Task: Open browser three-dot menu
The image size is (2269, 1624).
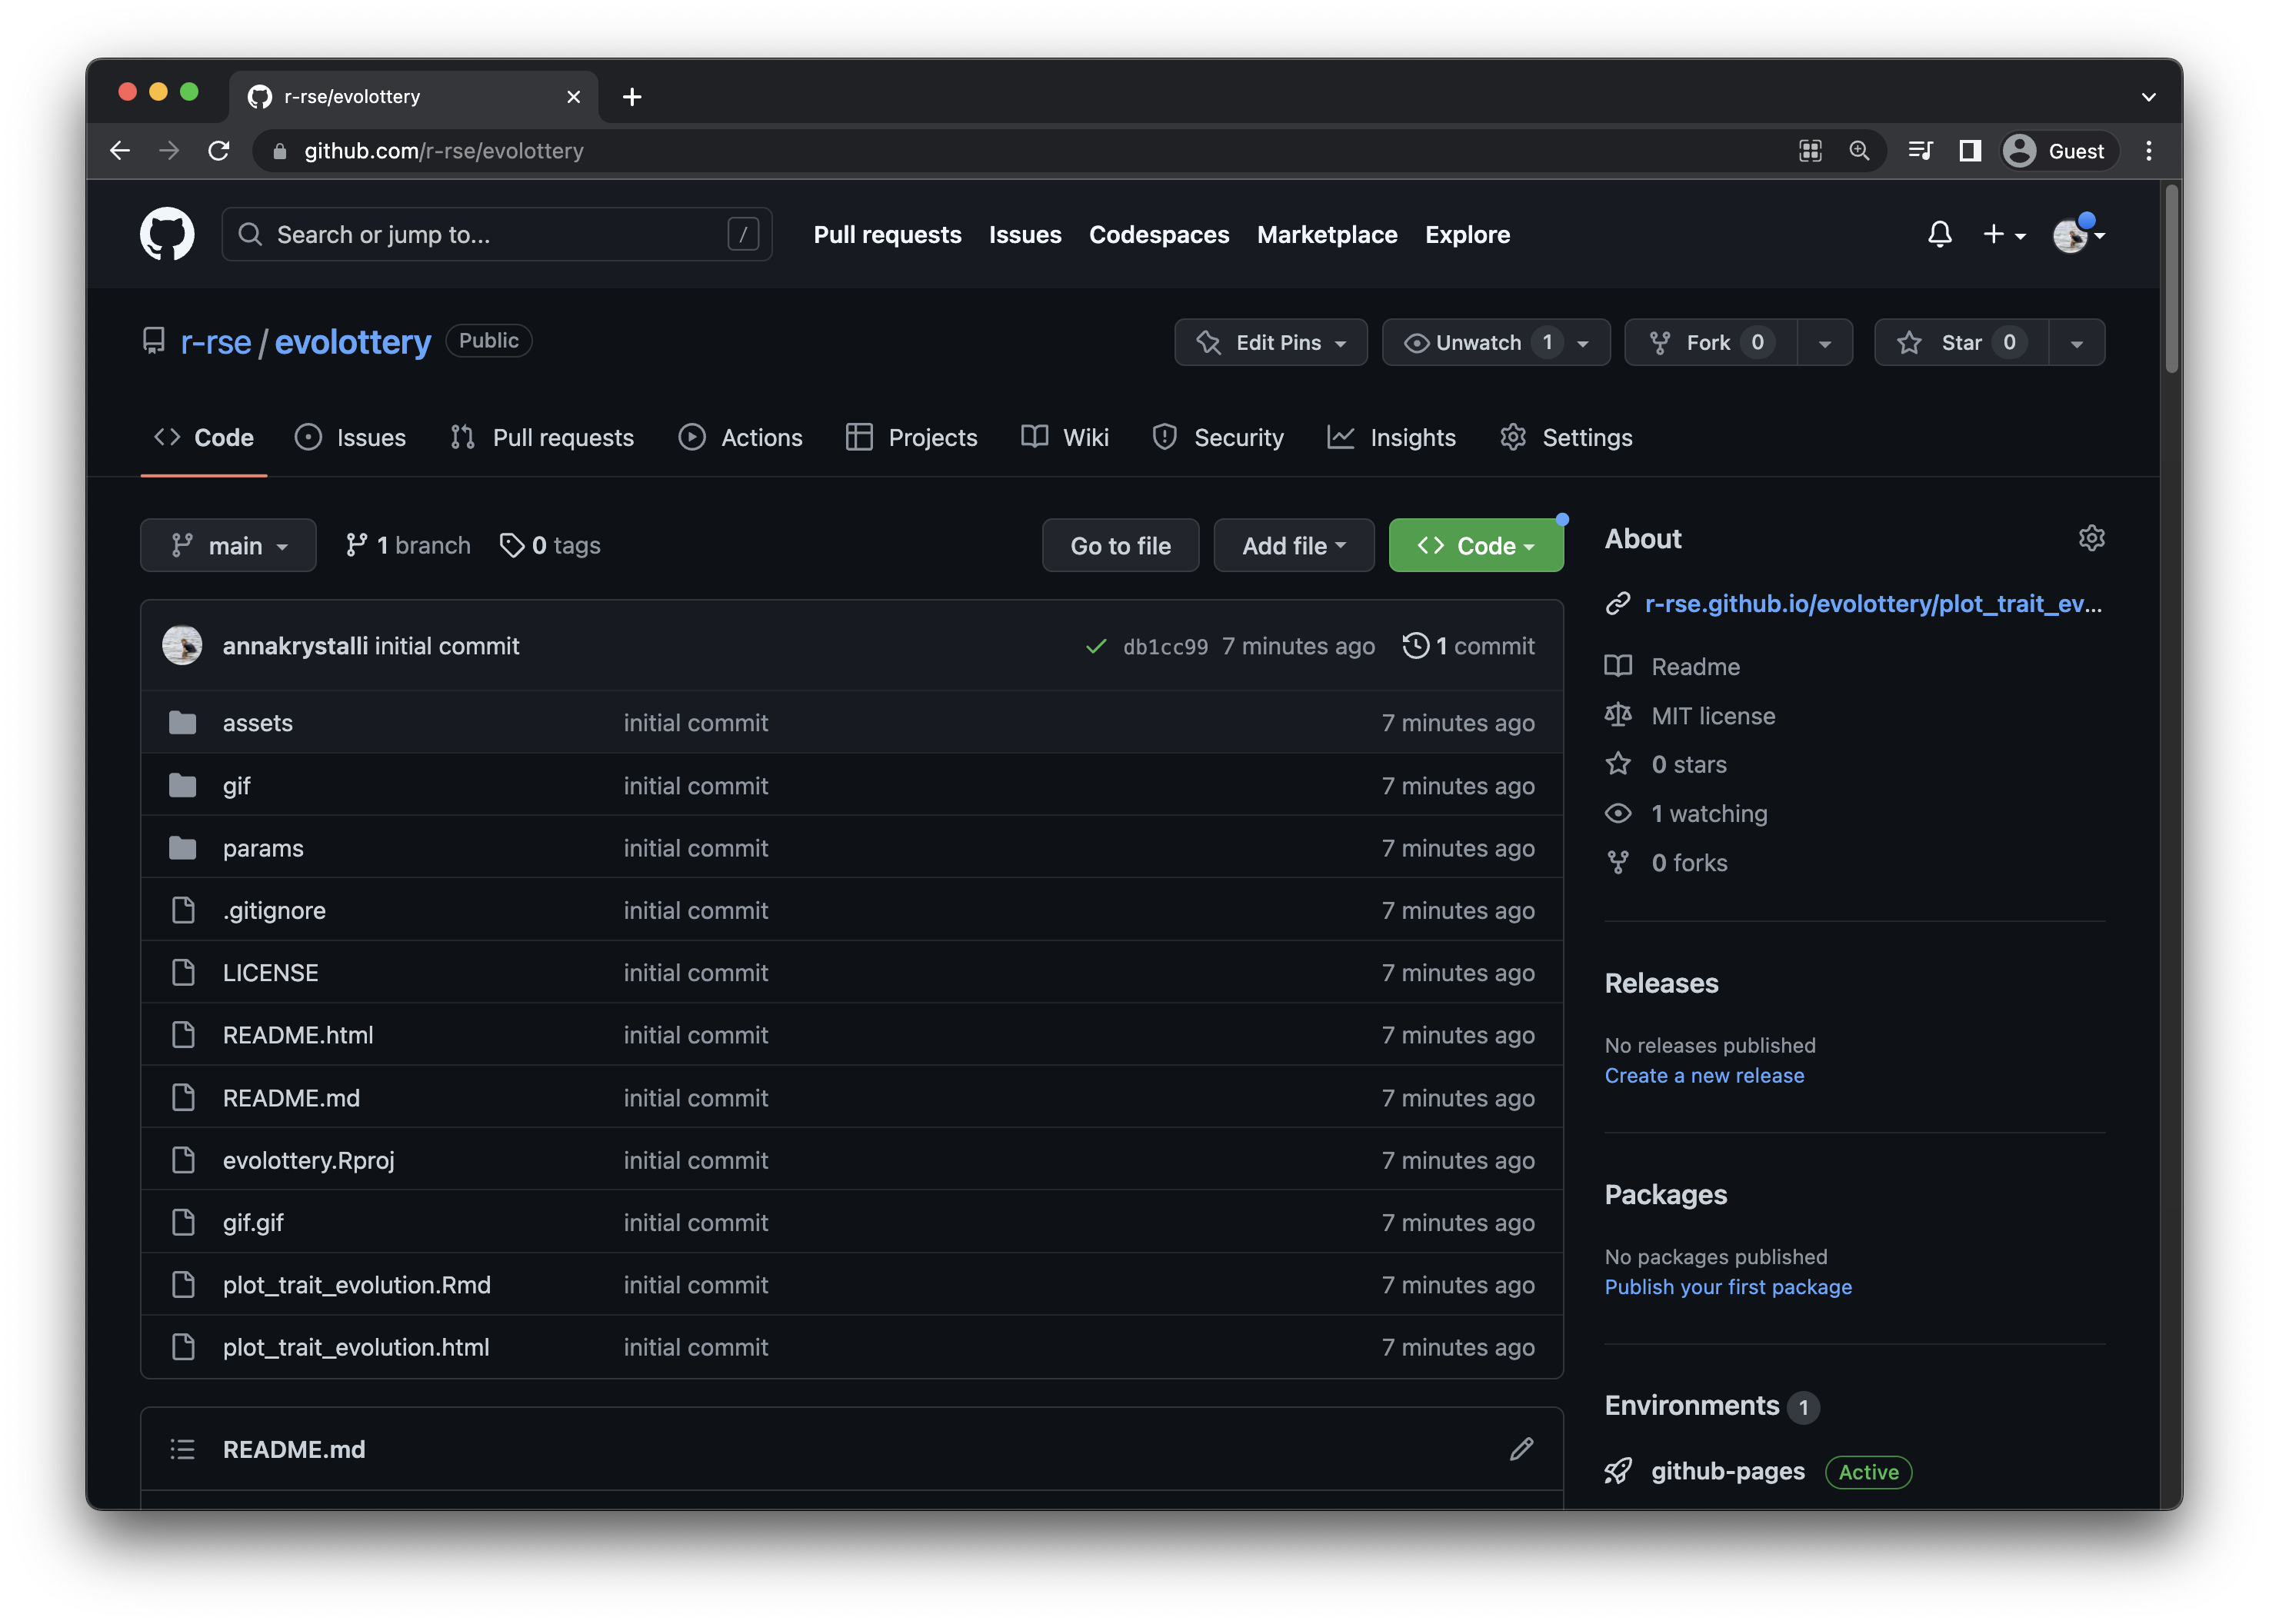Action: point(2149,150)
